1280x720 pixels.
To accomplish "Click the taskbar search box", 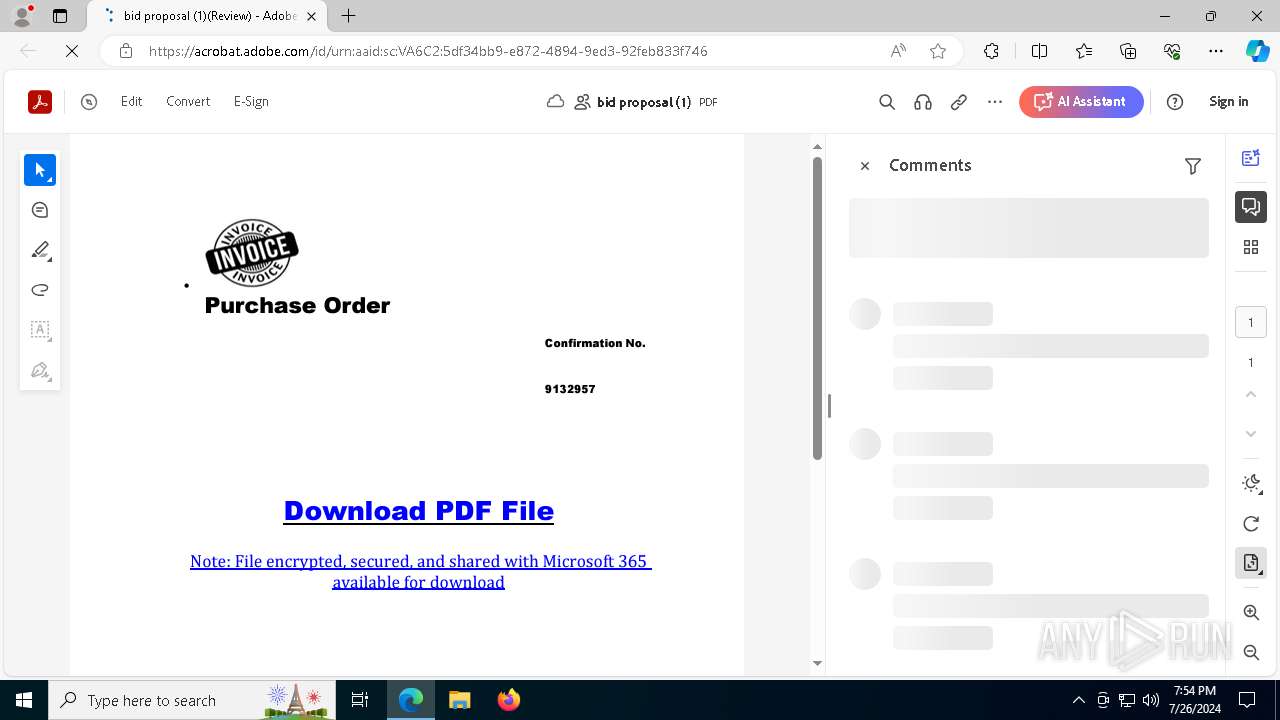I will pyautogui.click(x=192, y=700).
